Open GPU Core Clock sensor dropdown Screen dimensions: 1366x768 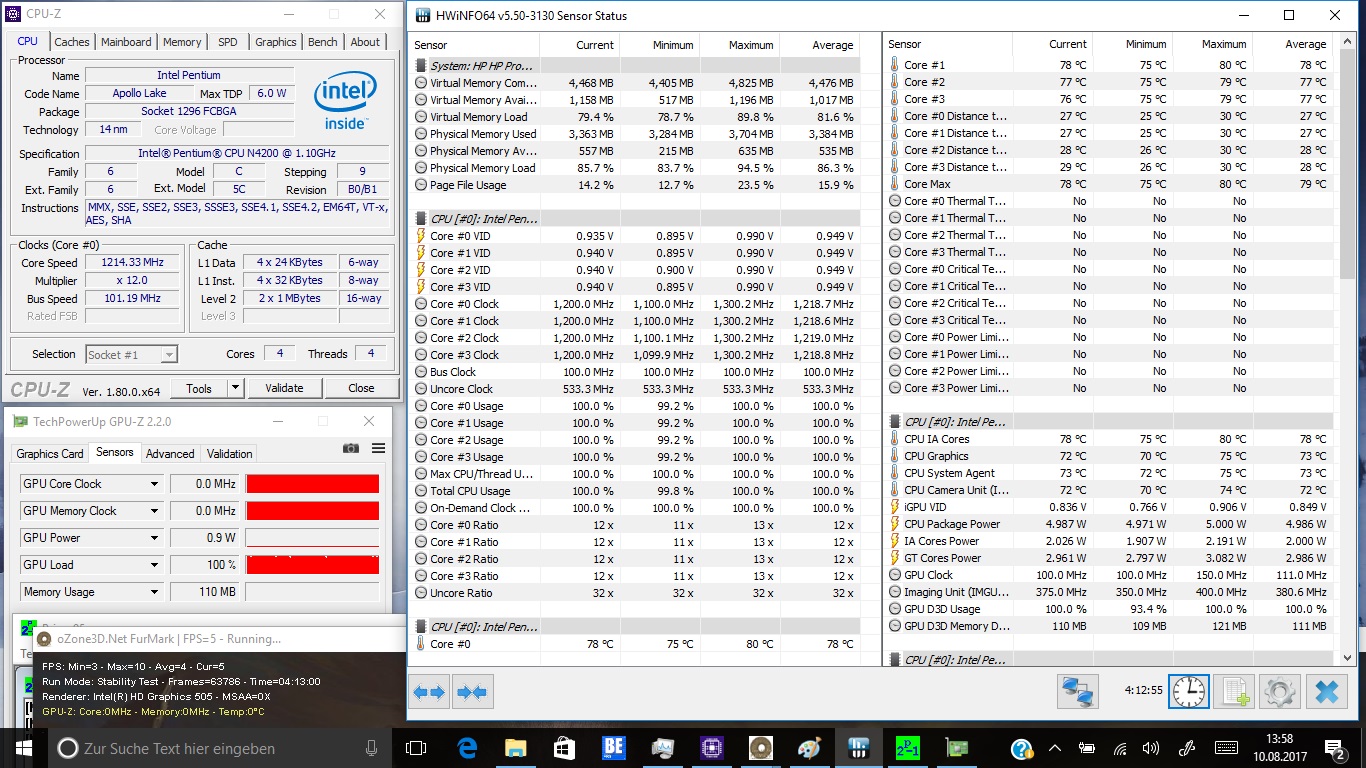(x=154, y=484)
